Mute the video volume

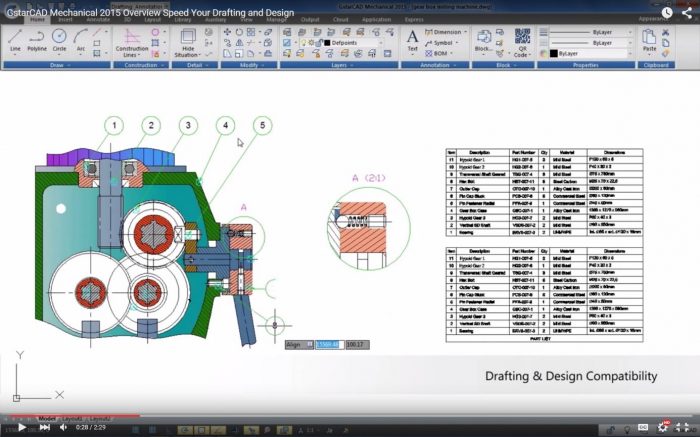(x=63, y=428)
